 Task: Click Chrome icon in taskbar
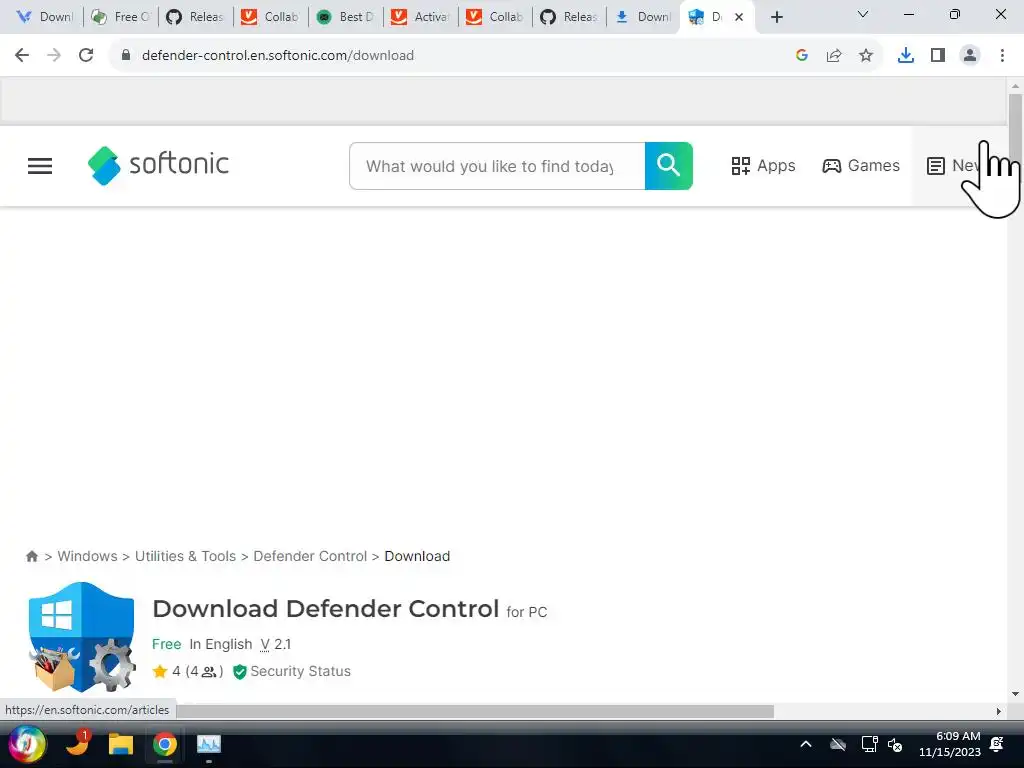tap(165, 744)
